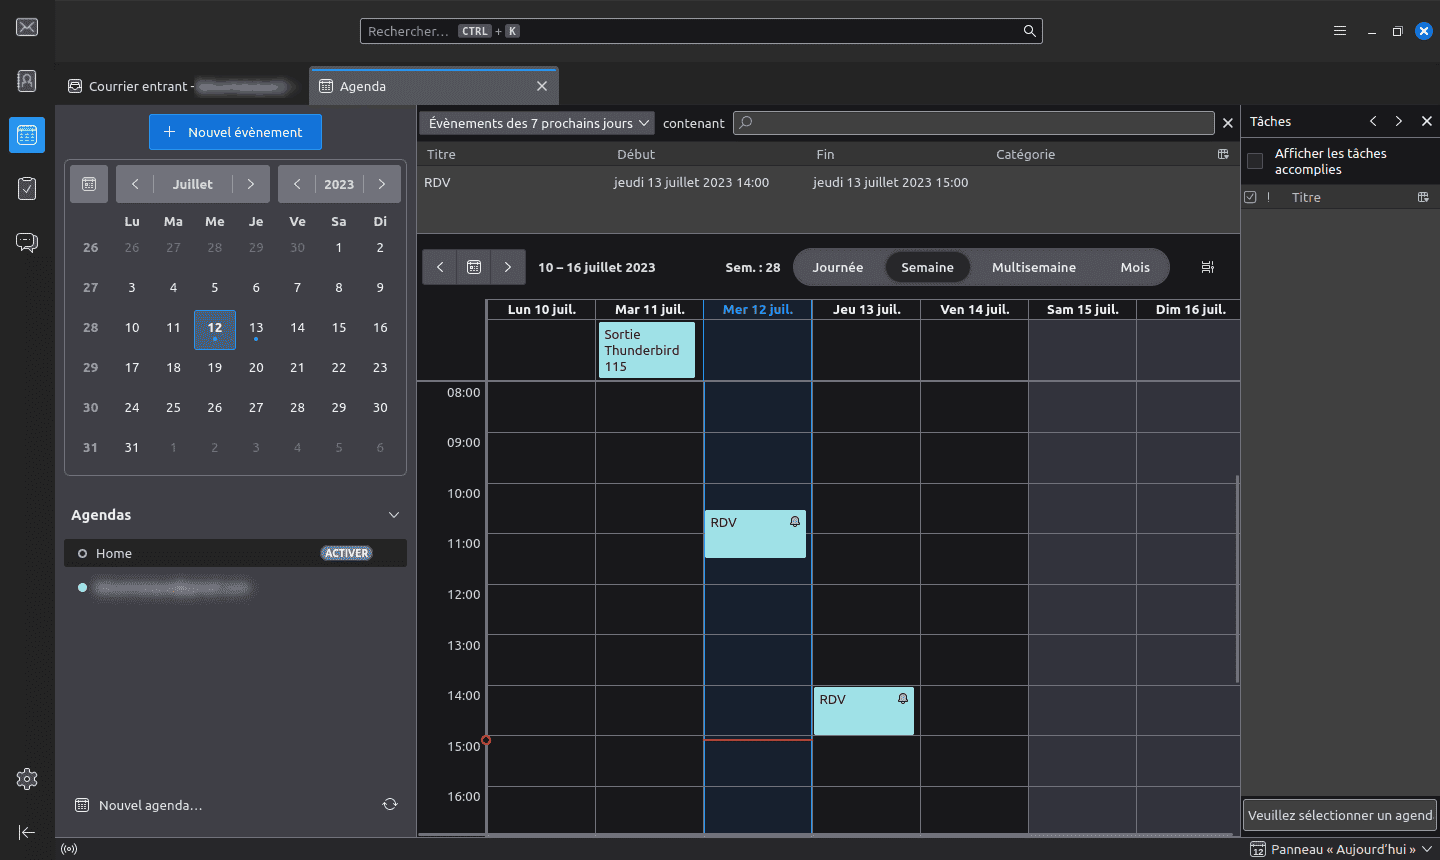Open the Settings gear in the sidebar
Viewport: 1440px width, 860px height.
tap(27, 779)
